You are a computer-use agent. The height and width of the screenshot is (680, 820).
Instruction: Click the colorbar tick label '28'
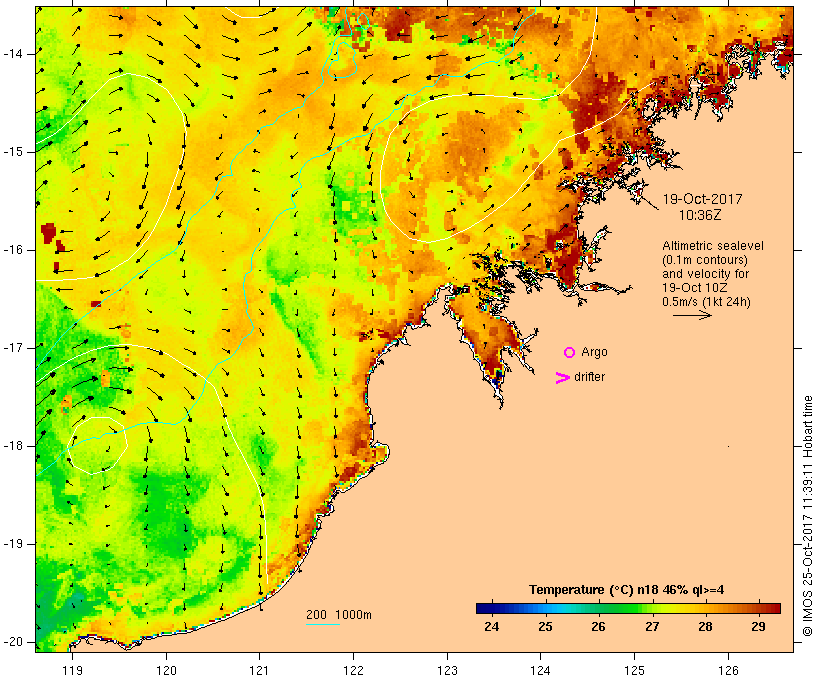[705, 627]
